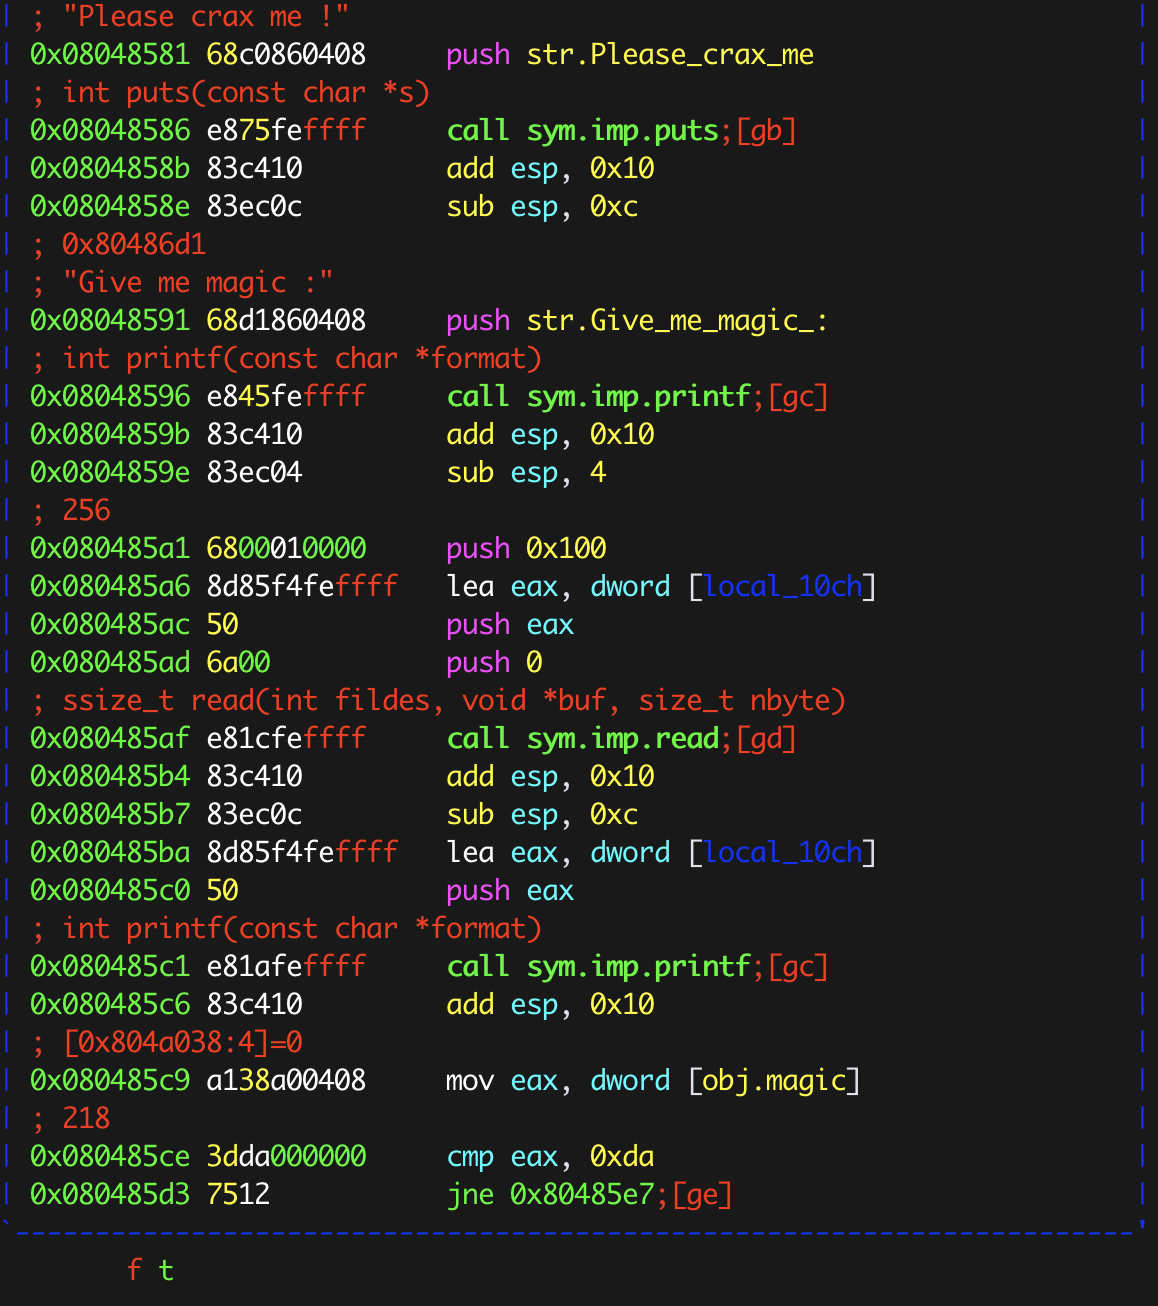Select address 0x08048581 in the listing
The image size is (1158, 1306).
pyautogui.click(x=109, y=55)
